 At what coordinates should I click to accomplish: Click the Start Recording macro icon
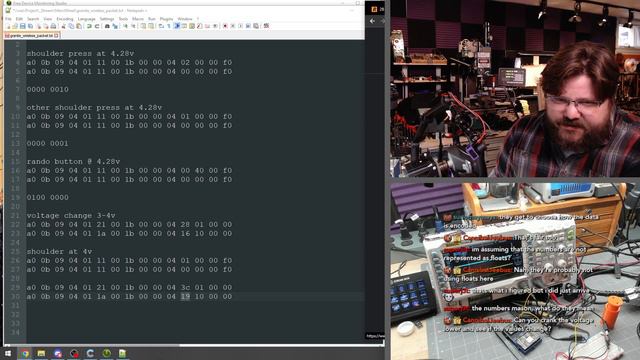point(225,26)
